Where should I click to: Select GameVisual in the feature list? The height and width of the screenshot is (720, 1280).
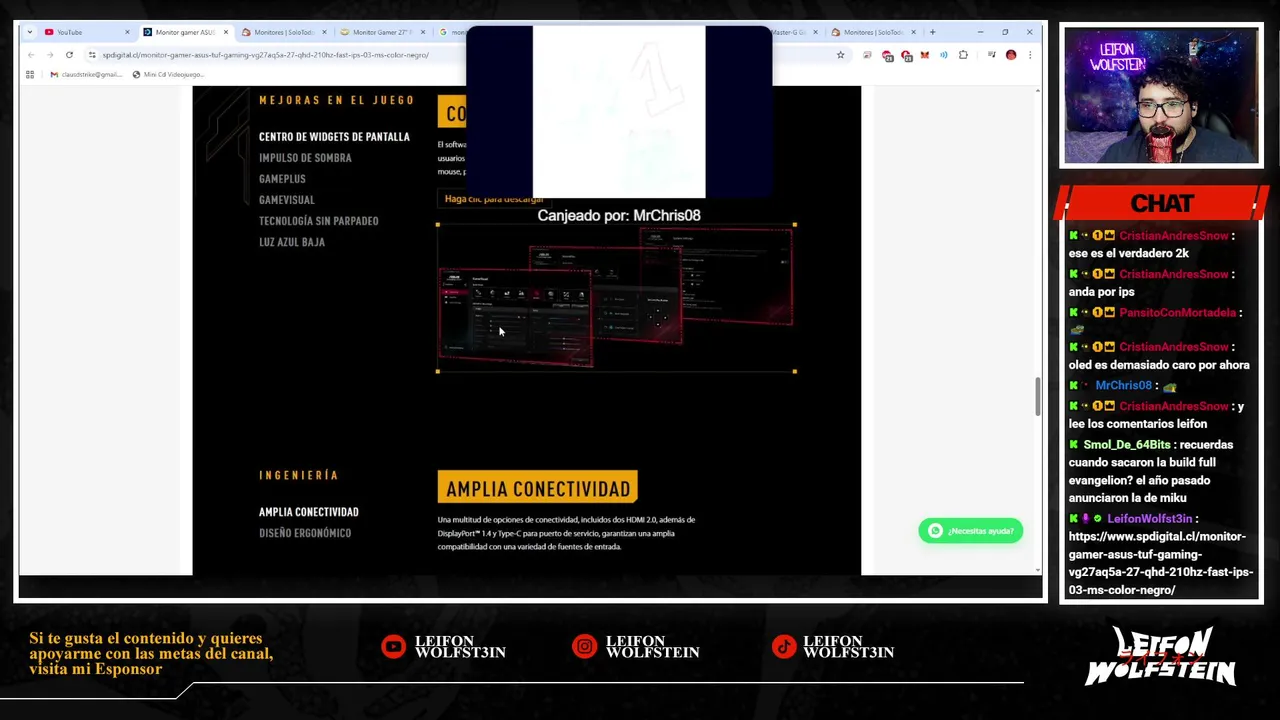click(x=286, y=200)
